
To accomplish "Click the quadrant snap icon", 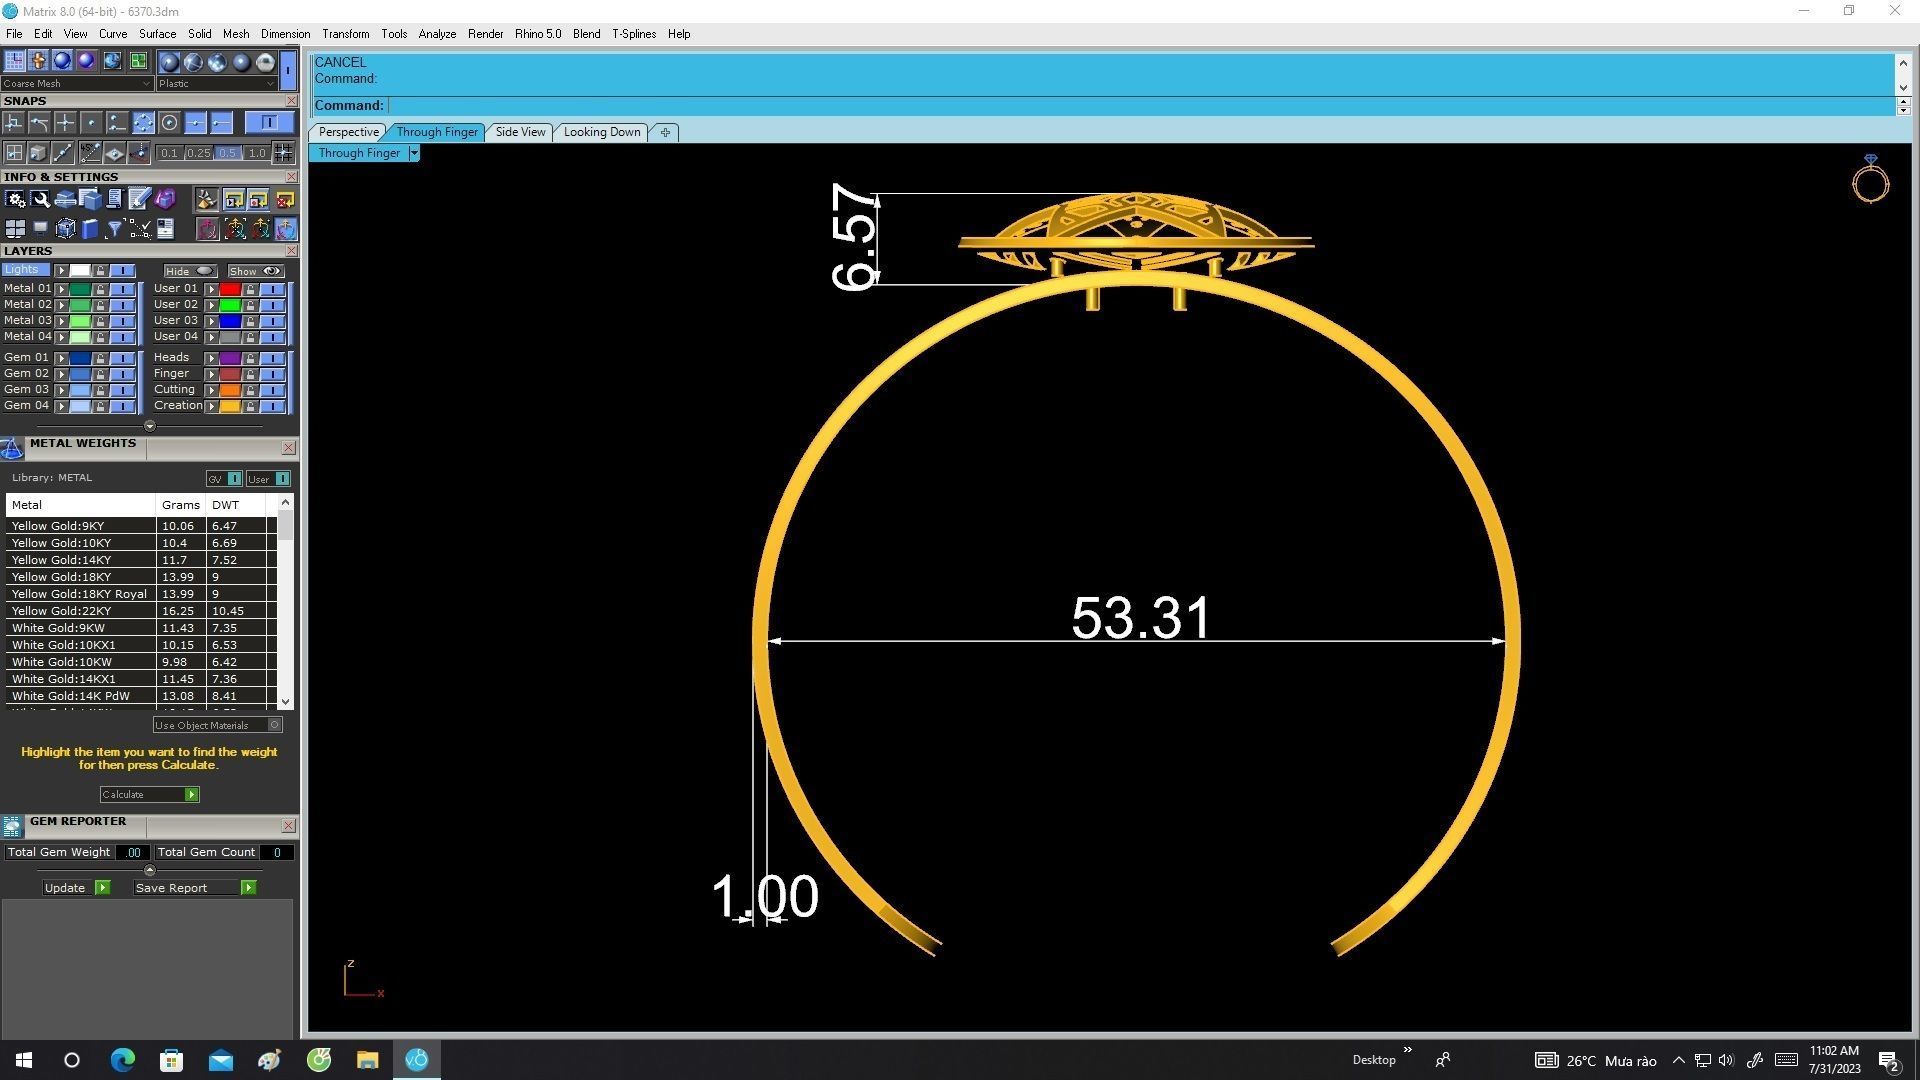I will tap(143, 123).
